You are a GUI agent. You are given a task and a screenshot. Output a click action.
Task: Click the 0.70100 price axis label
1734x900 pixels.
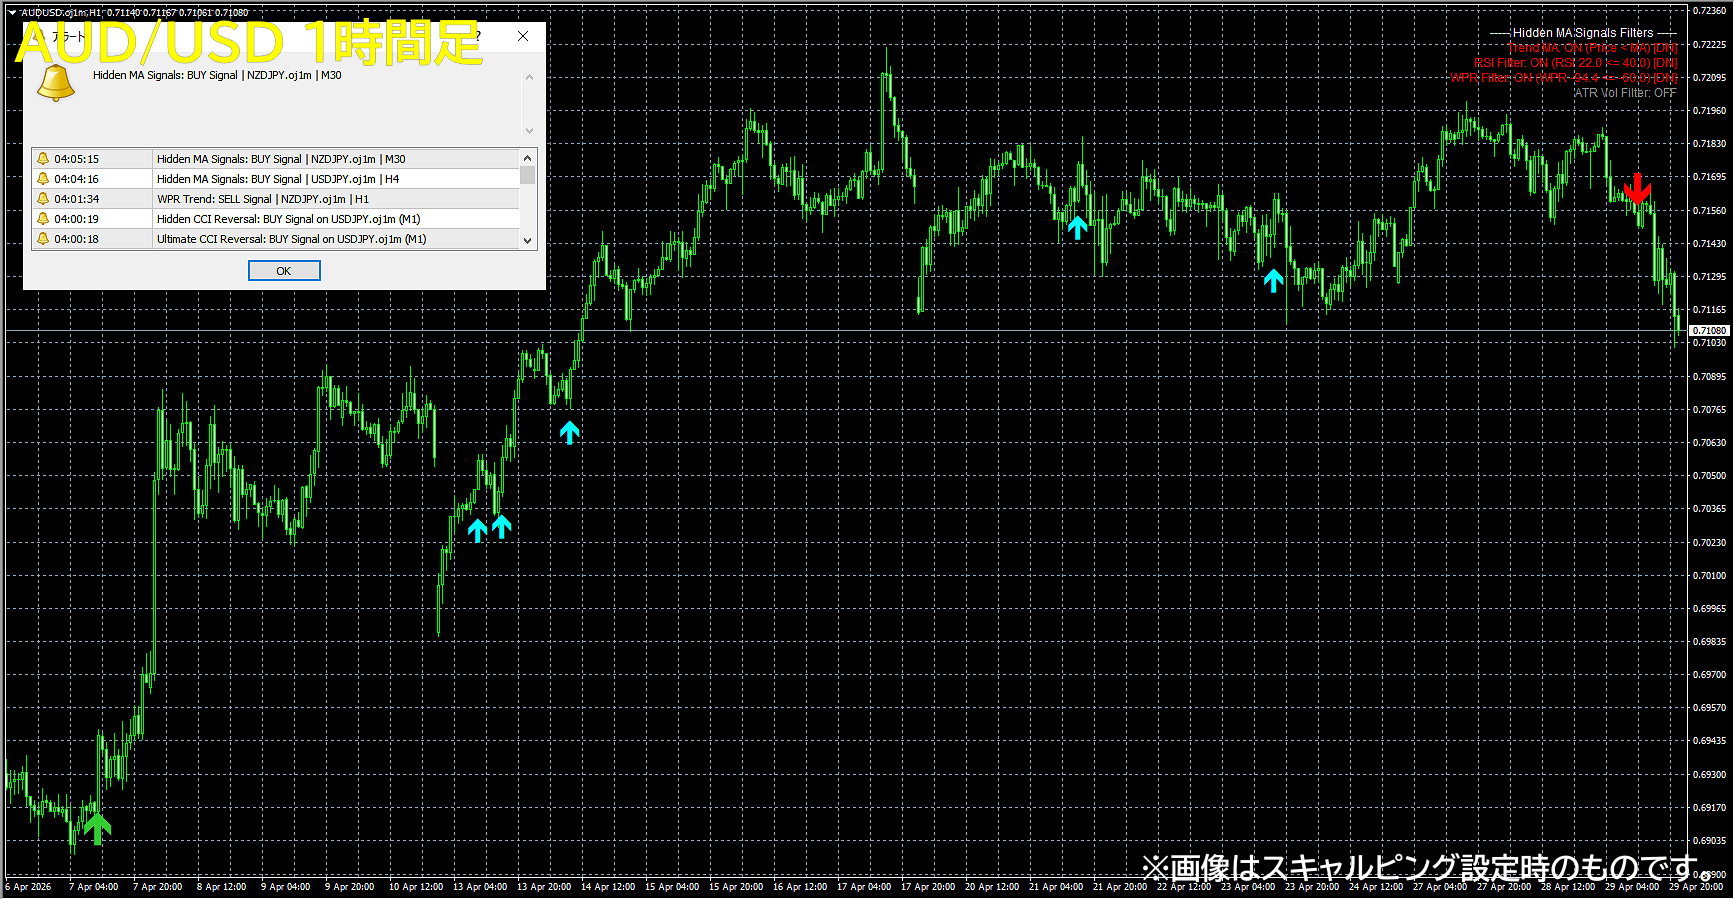(x=1709, y=575)
